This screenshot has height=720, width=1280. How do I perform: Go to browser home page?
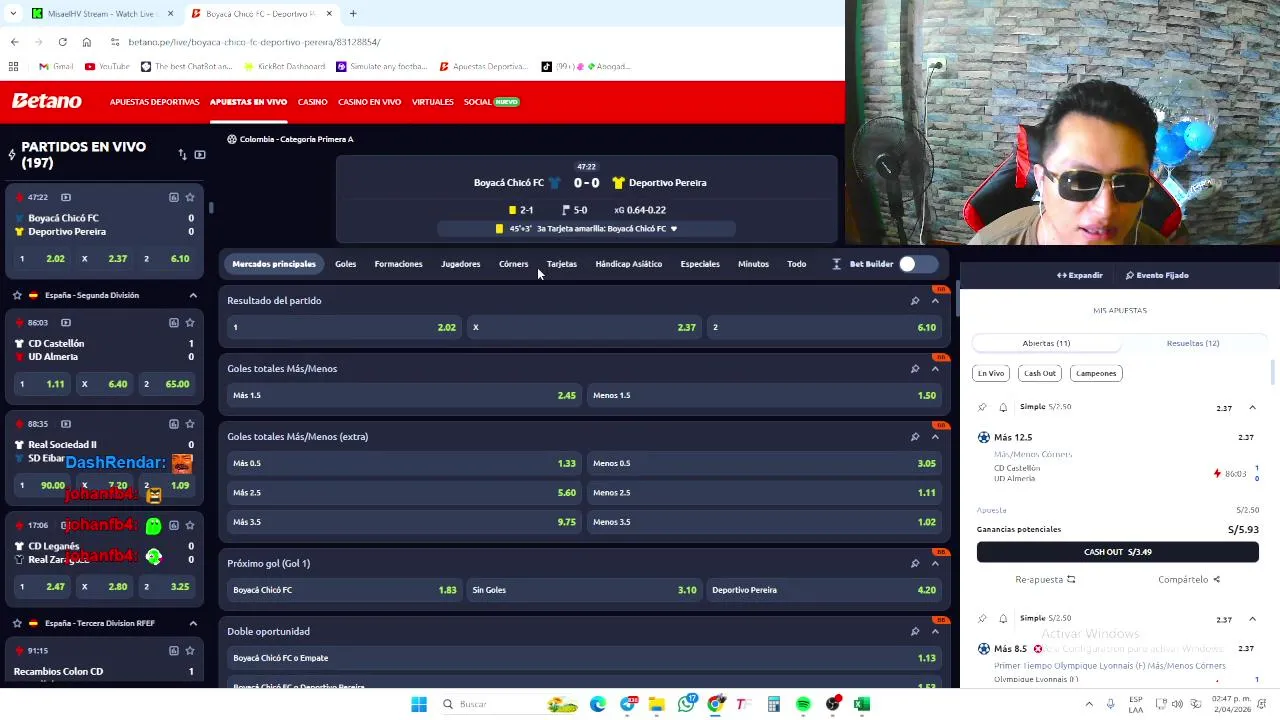87,42
